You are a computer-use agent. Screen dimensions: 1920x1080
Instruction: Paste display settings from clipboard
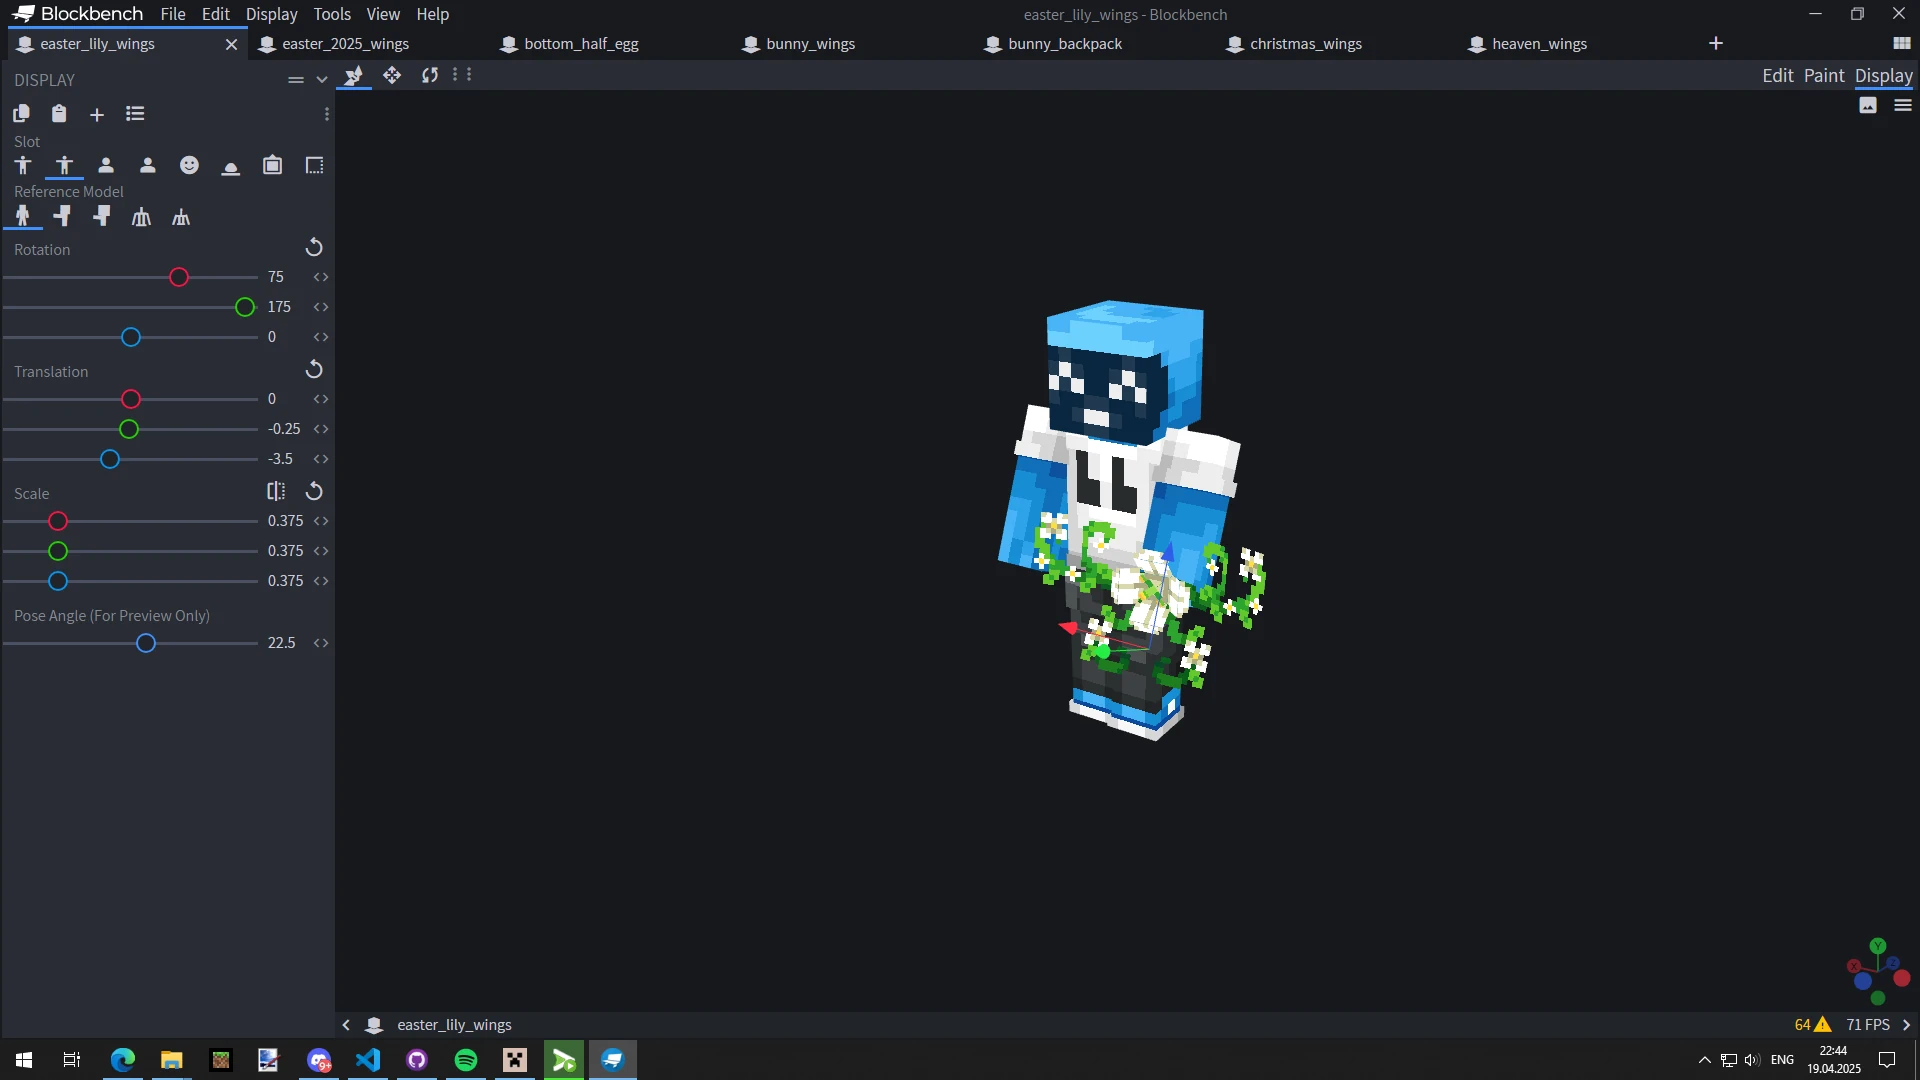coord(59,114)
